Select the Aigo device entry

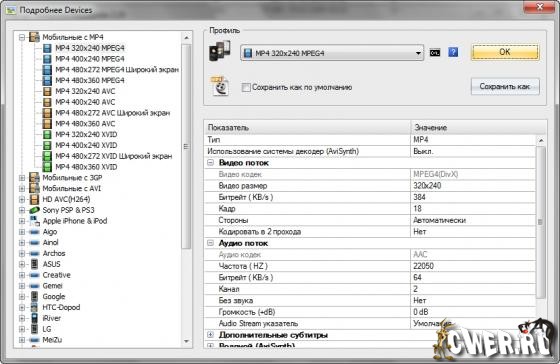click(50, 232)
